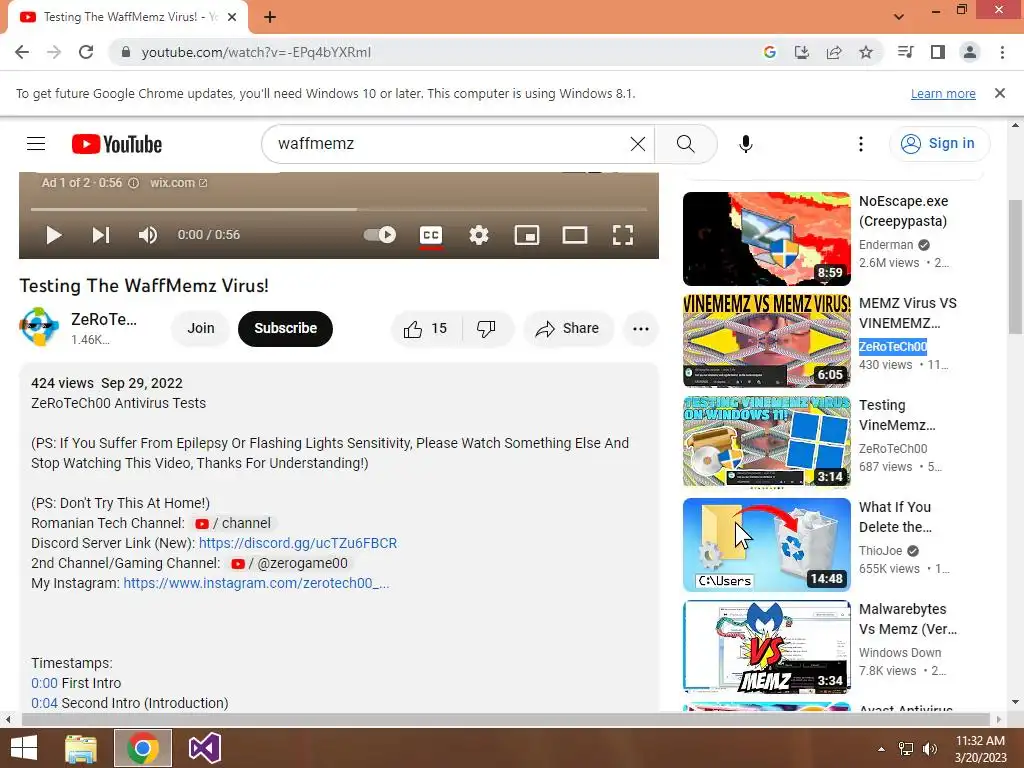The width and height of the screenshot is (1024, 768).
Task: Open the Chrome profile avatar
Action: point(970,52)
